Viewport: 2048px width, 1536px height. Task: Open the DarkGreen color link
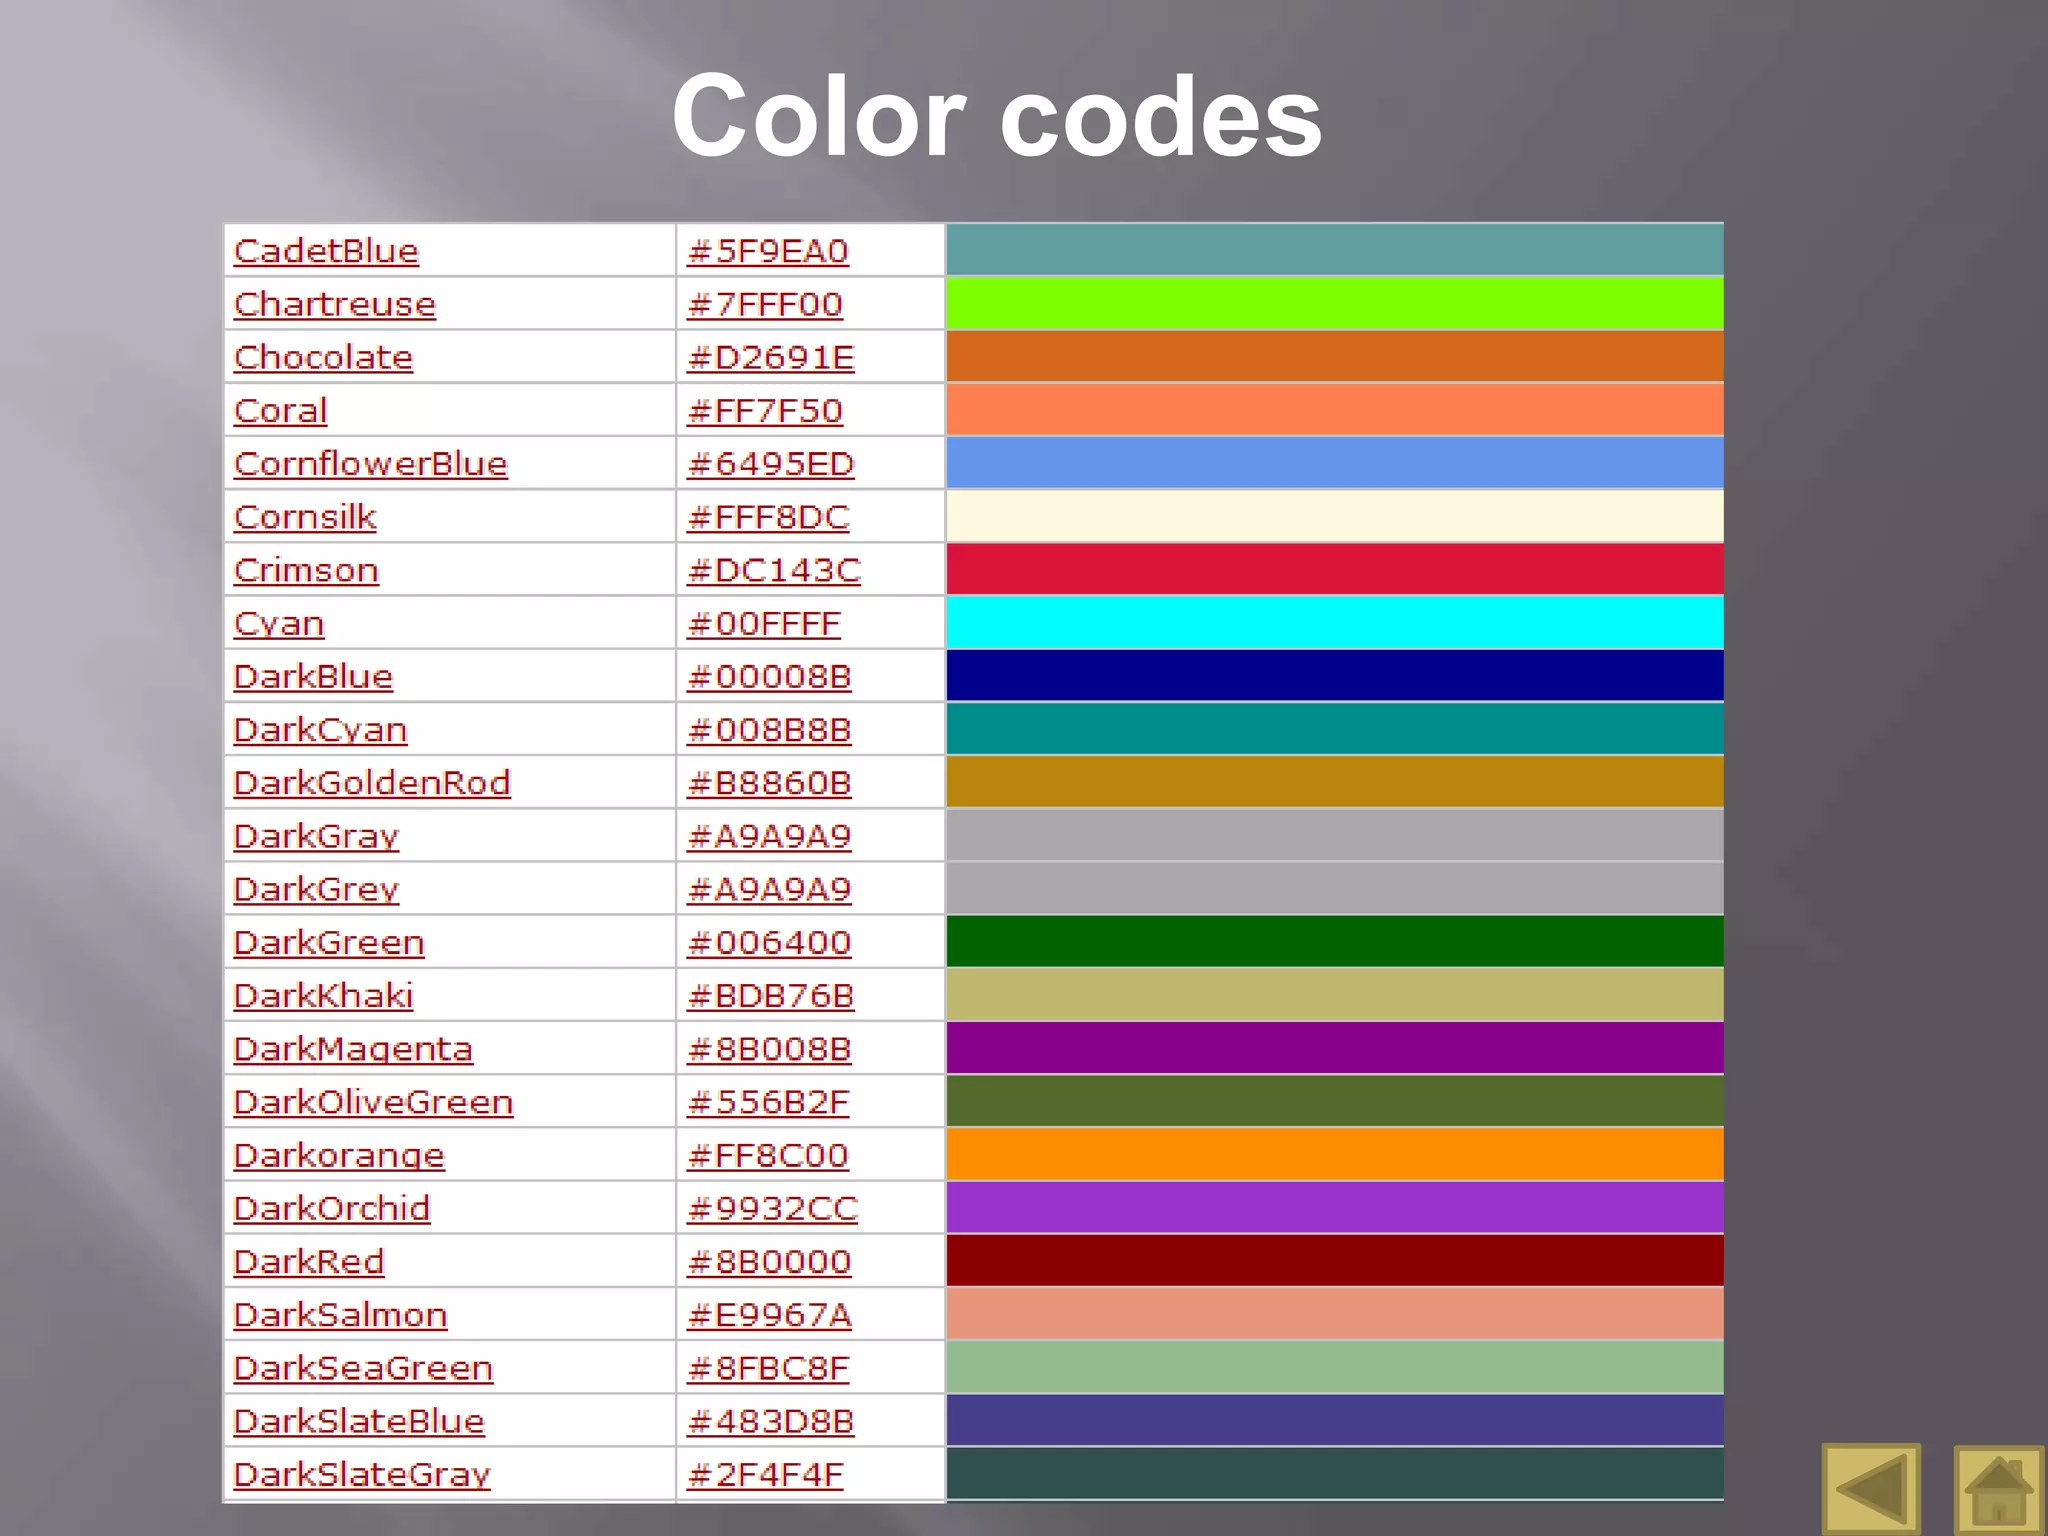click(x=329, y=943)
